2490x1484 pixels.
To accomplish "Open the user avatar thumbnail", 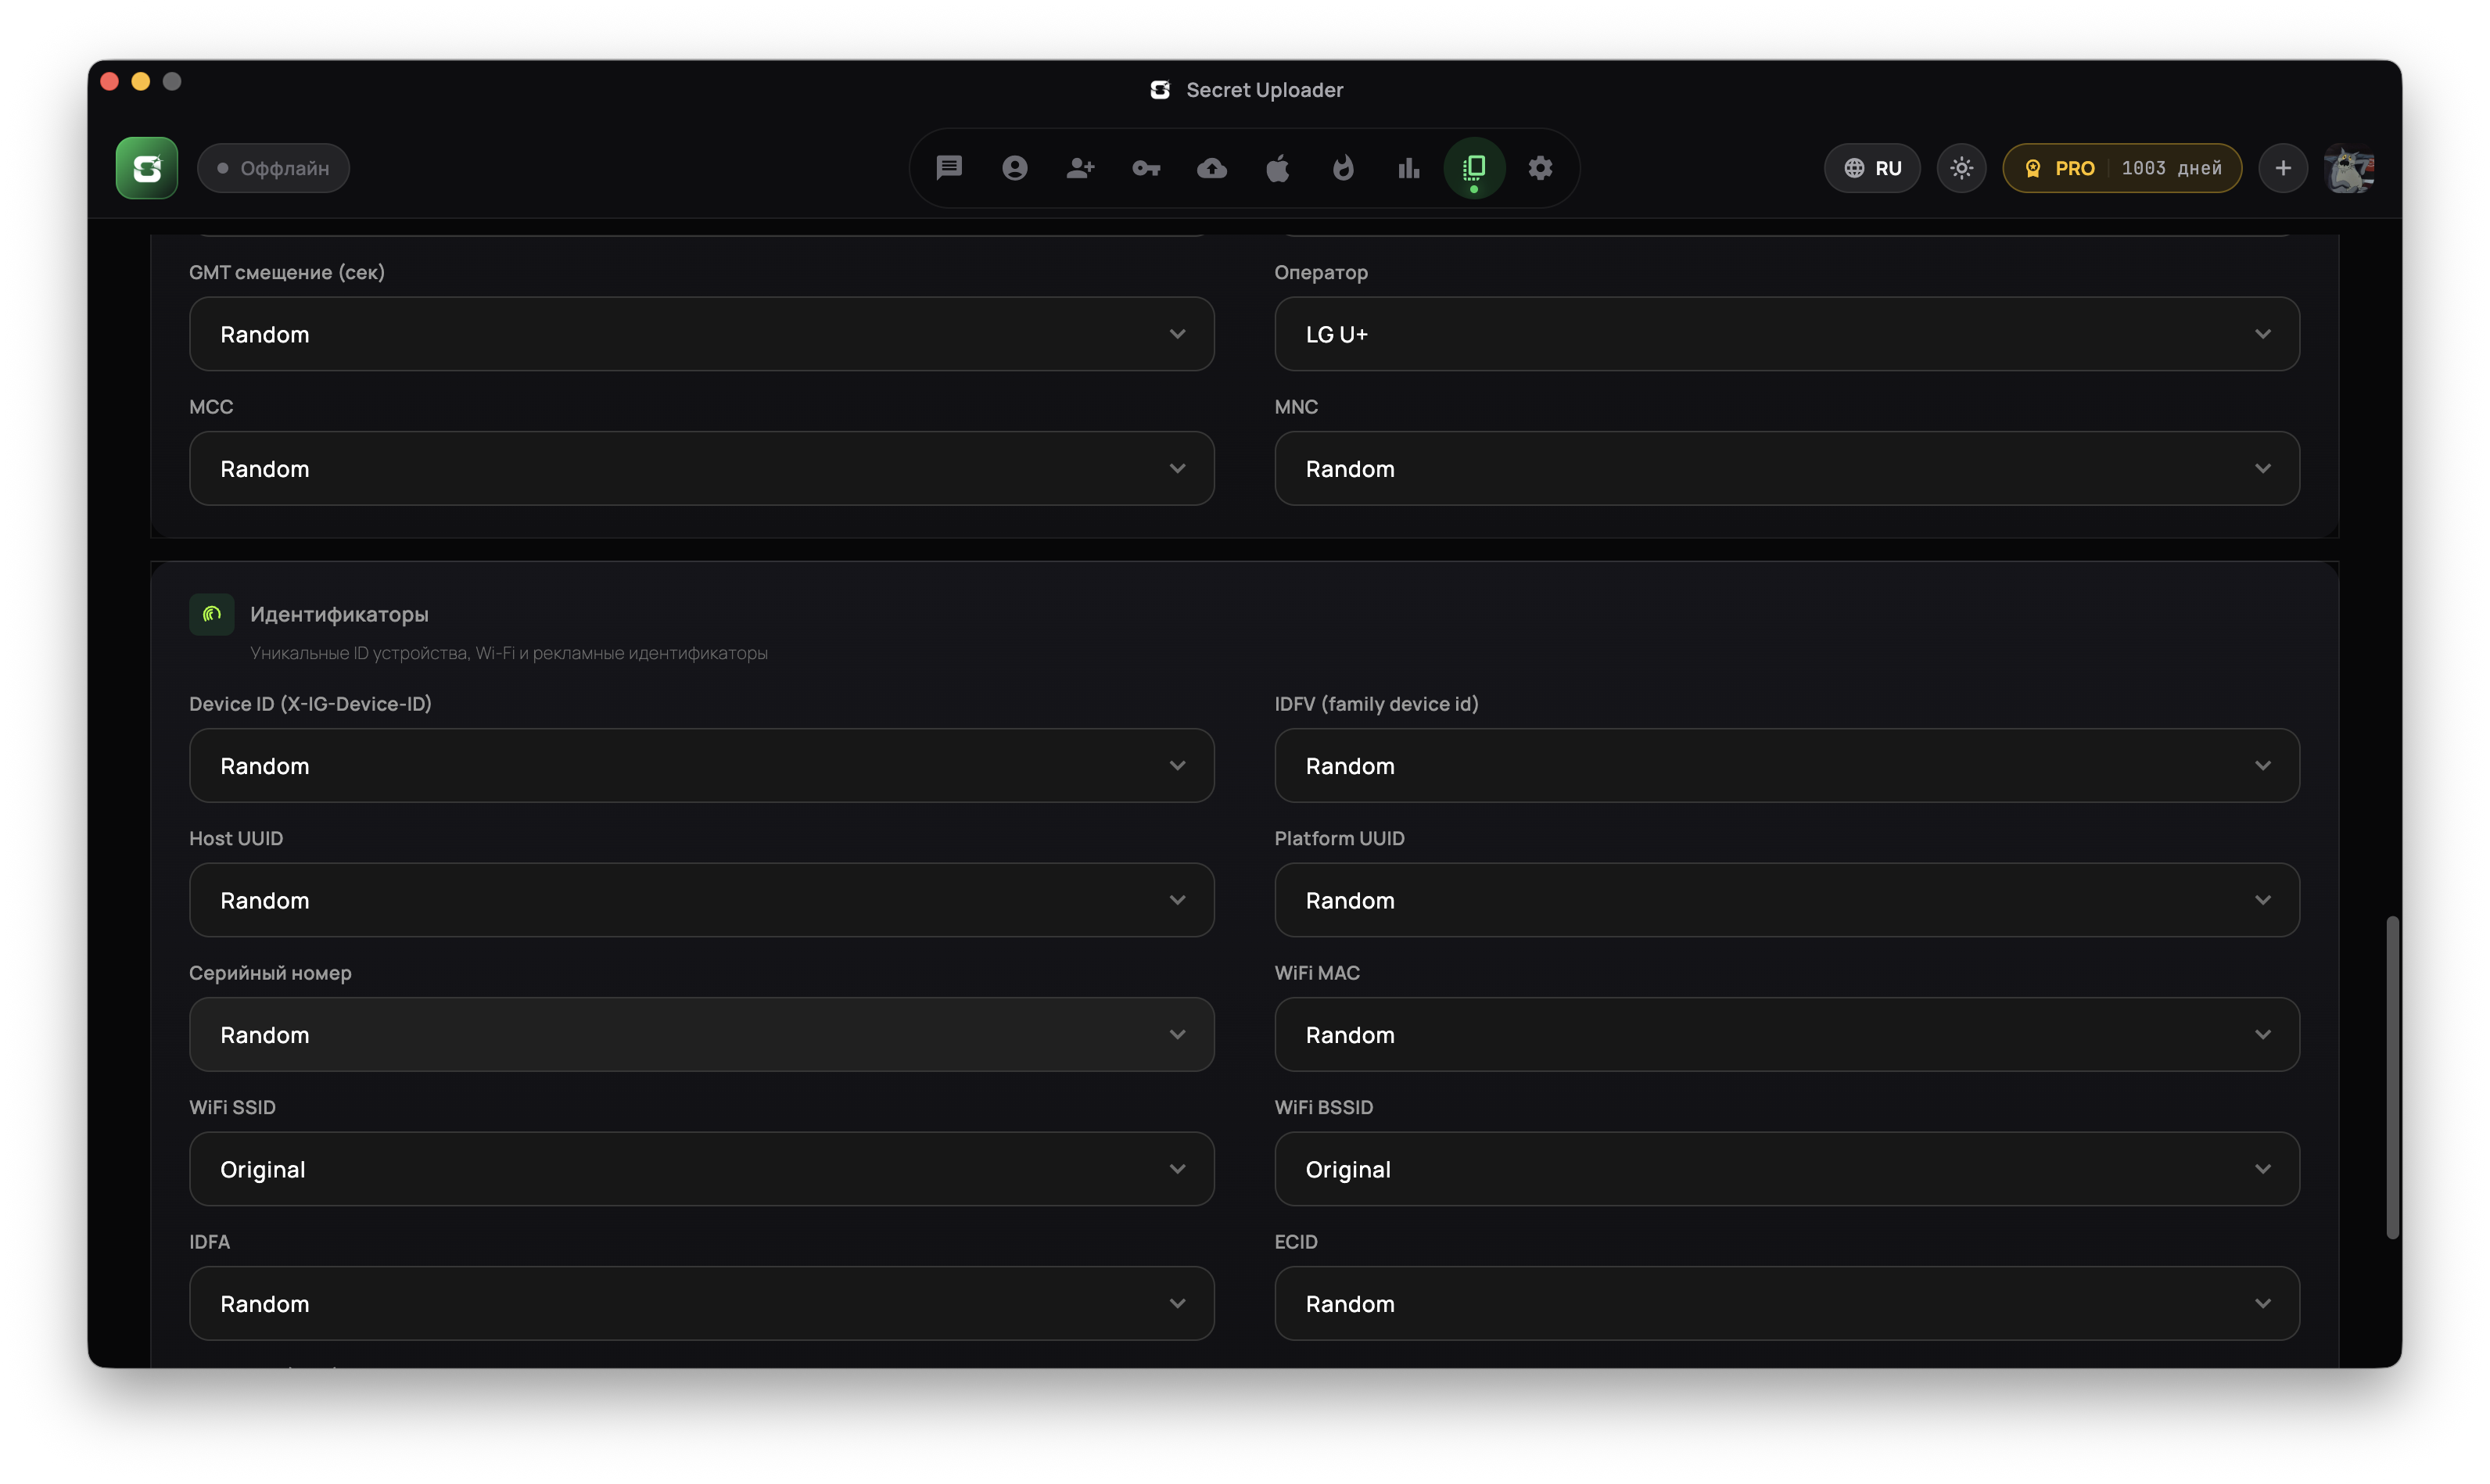I will tap(2349, 168).
